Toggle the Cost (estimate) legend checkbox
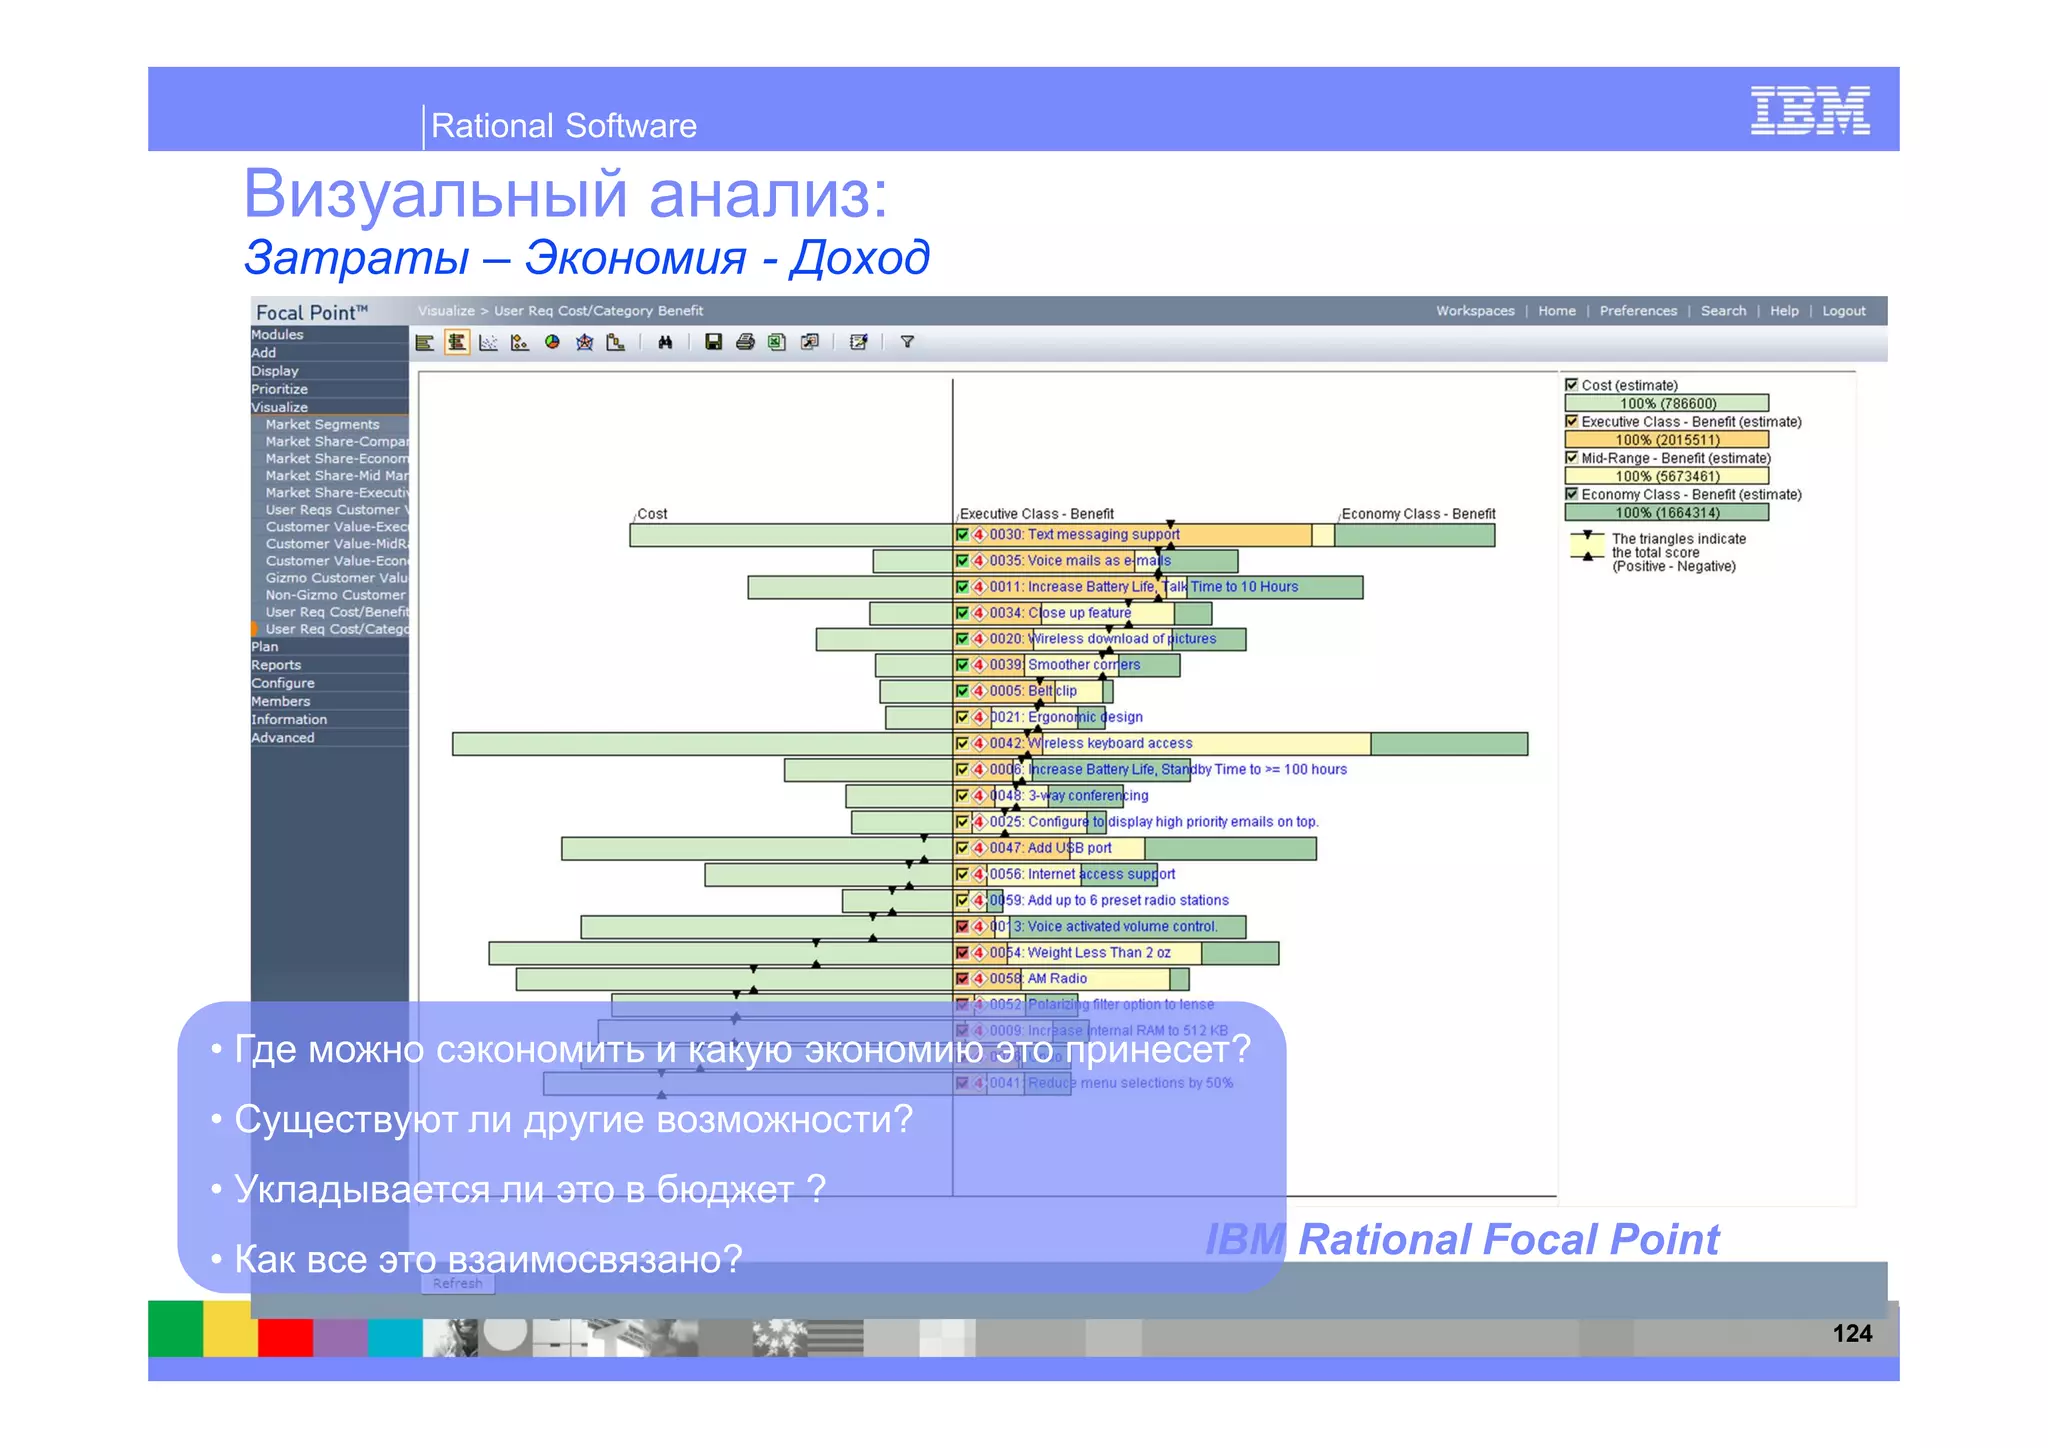This screenshot has height=1448, width=2048. [x=1572, y=385]
